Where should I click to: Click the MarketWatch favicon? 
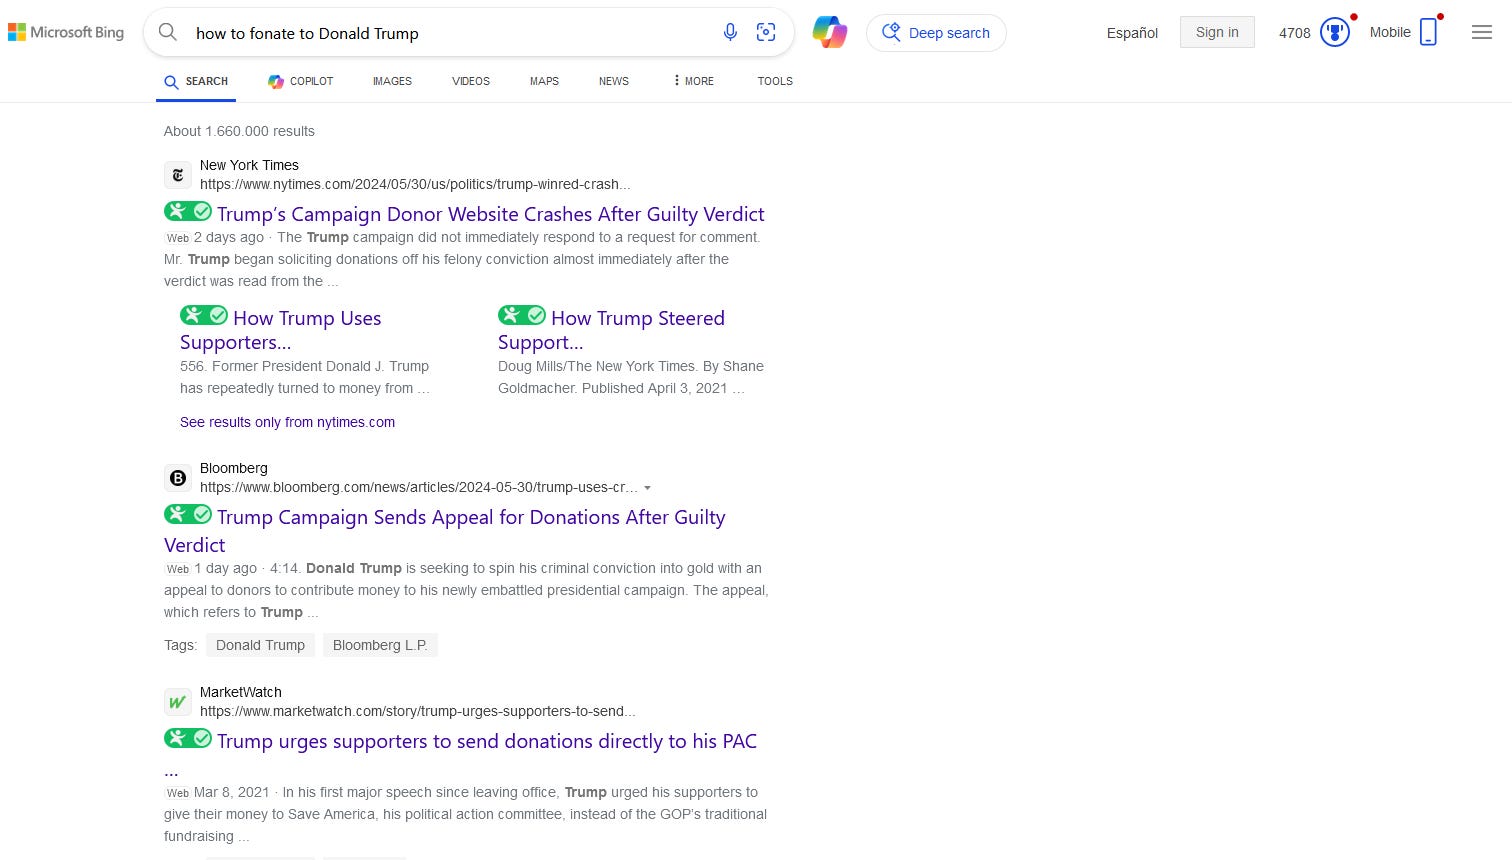178,702
